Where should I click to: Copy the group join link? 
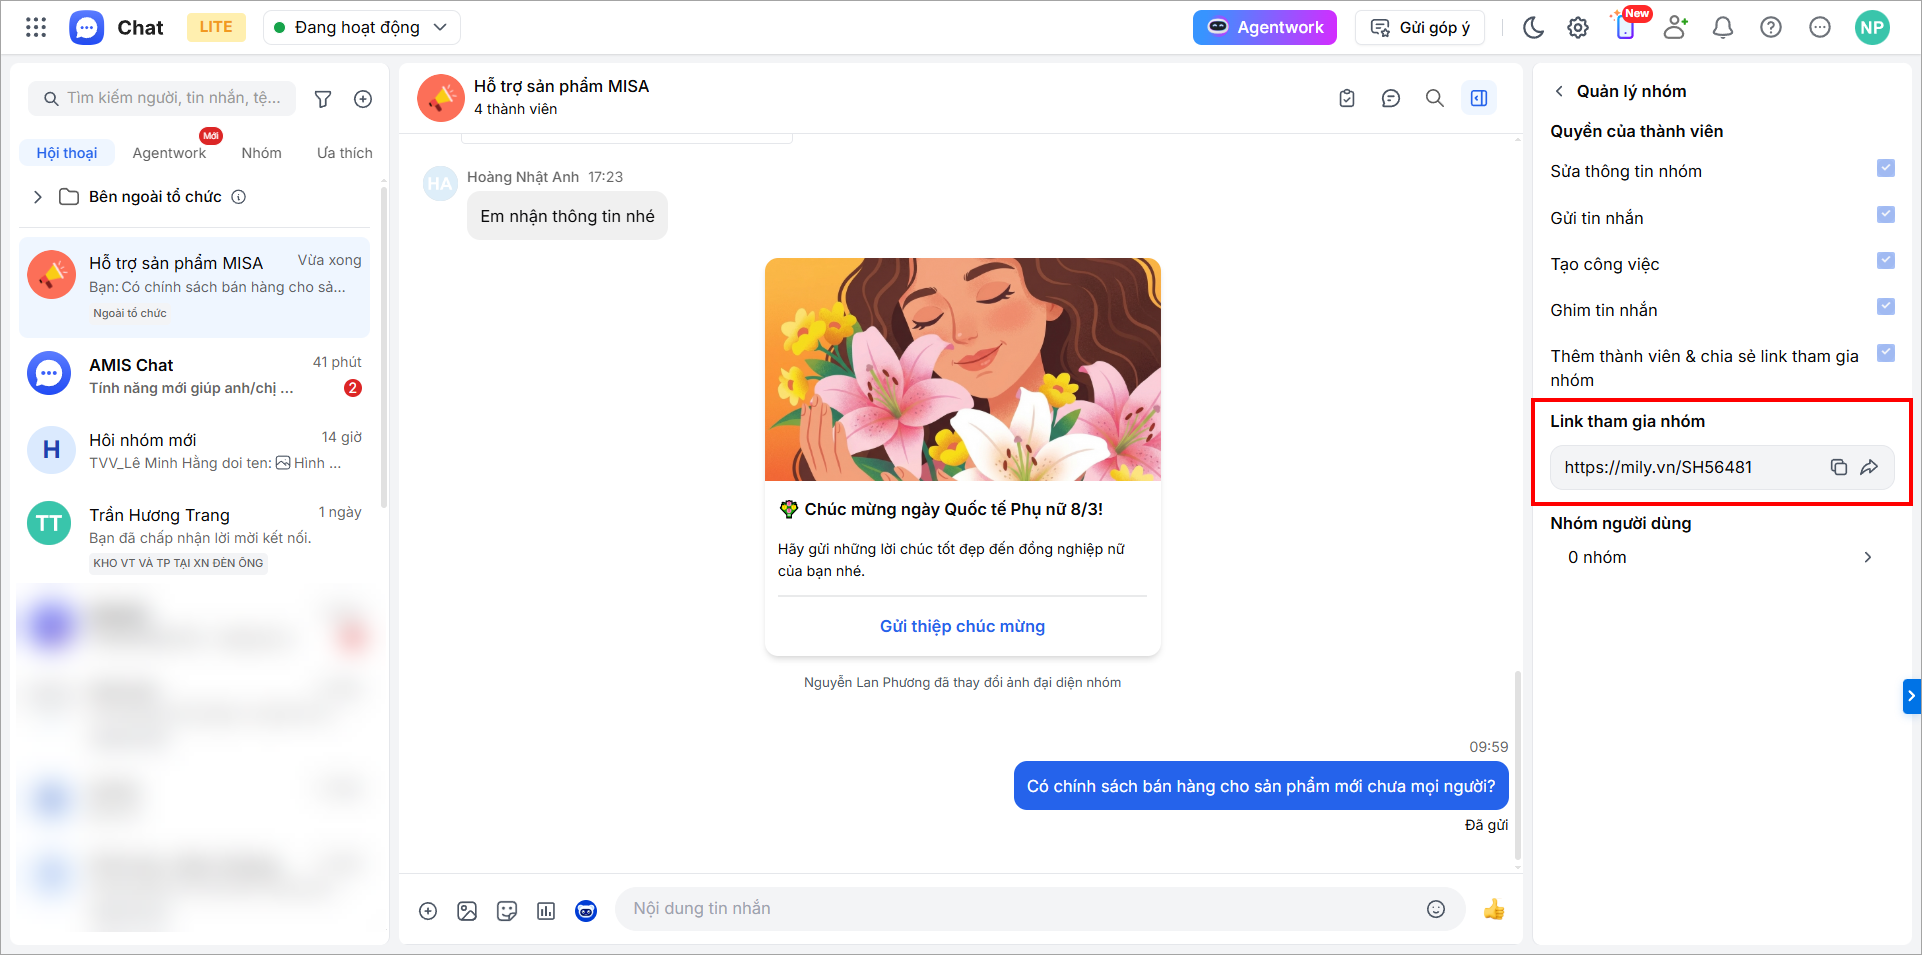[x=1839, y=467]
